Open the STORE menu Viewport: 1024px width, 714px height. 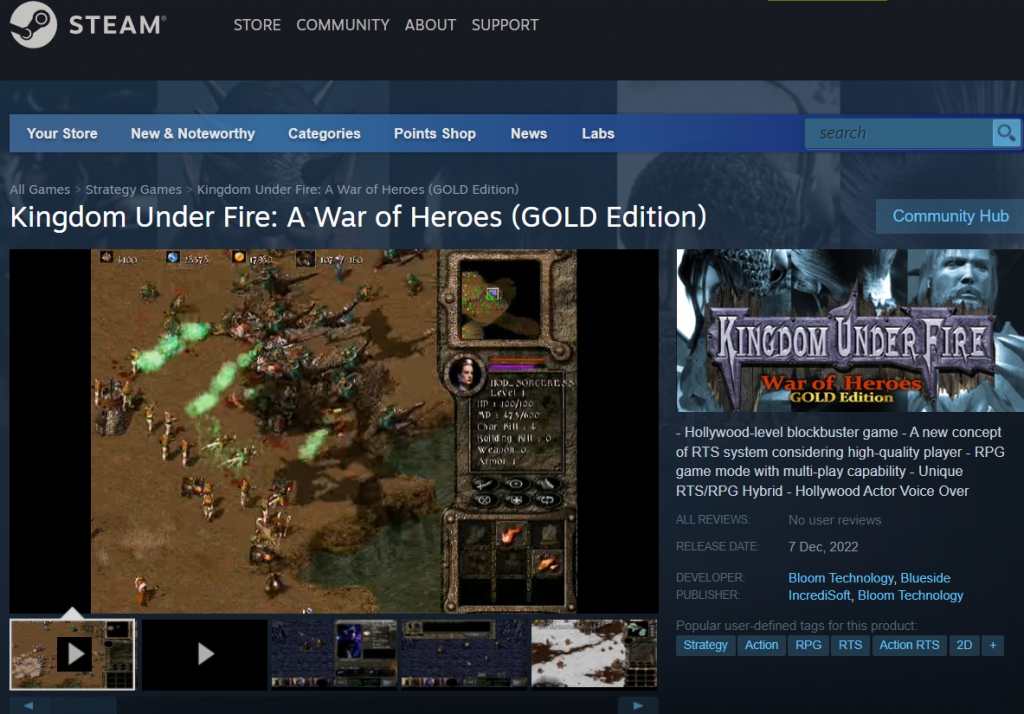click(x=257, y=25)
